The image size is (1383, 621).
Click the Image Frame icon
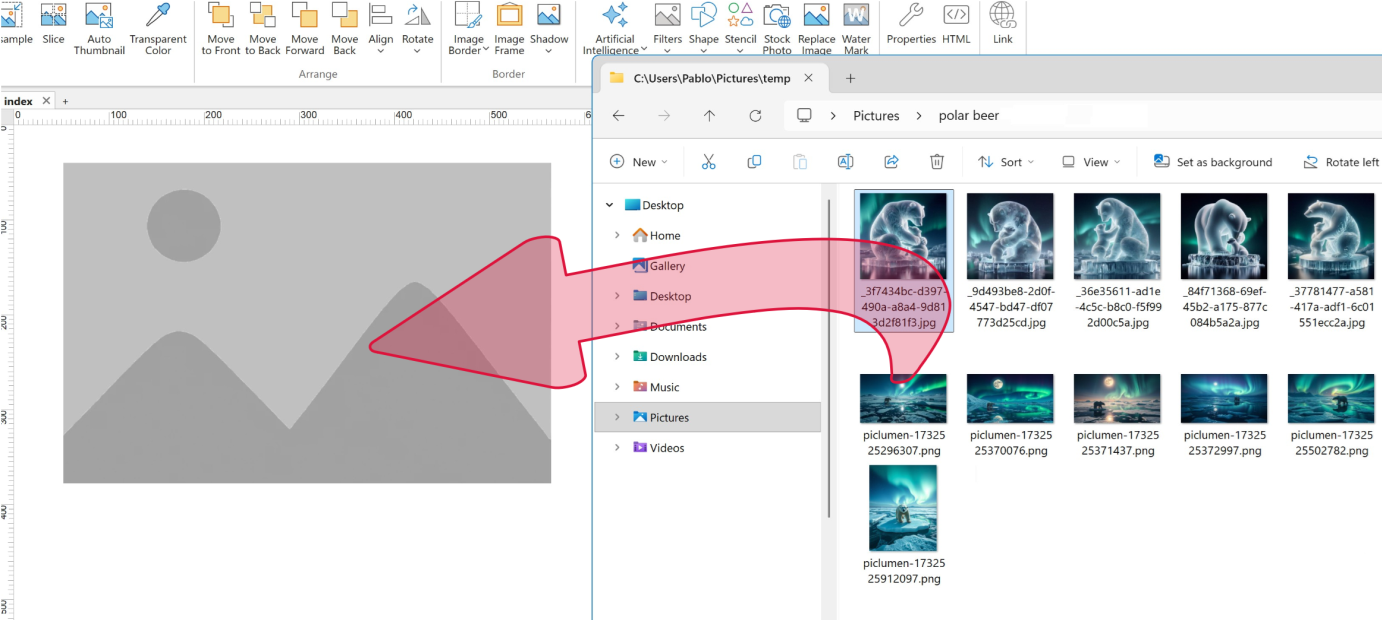pos(509,17)
